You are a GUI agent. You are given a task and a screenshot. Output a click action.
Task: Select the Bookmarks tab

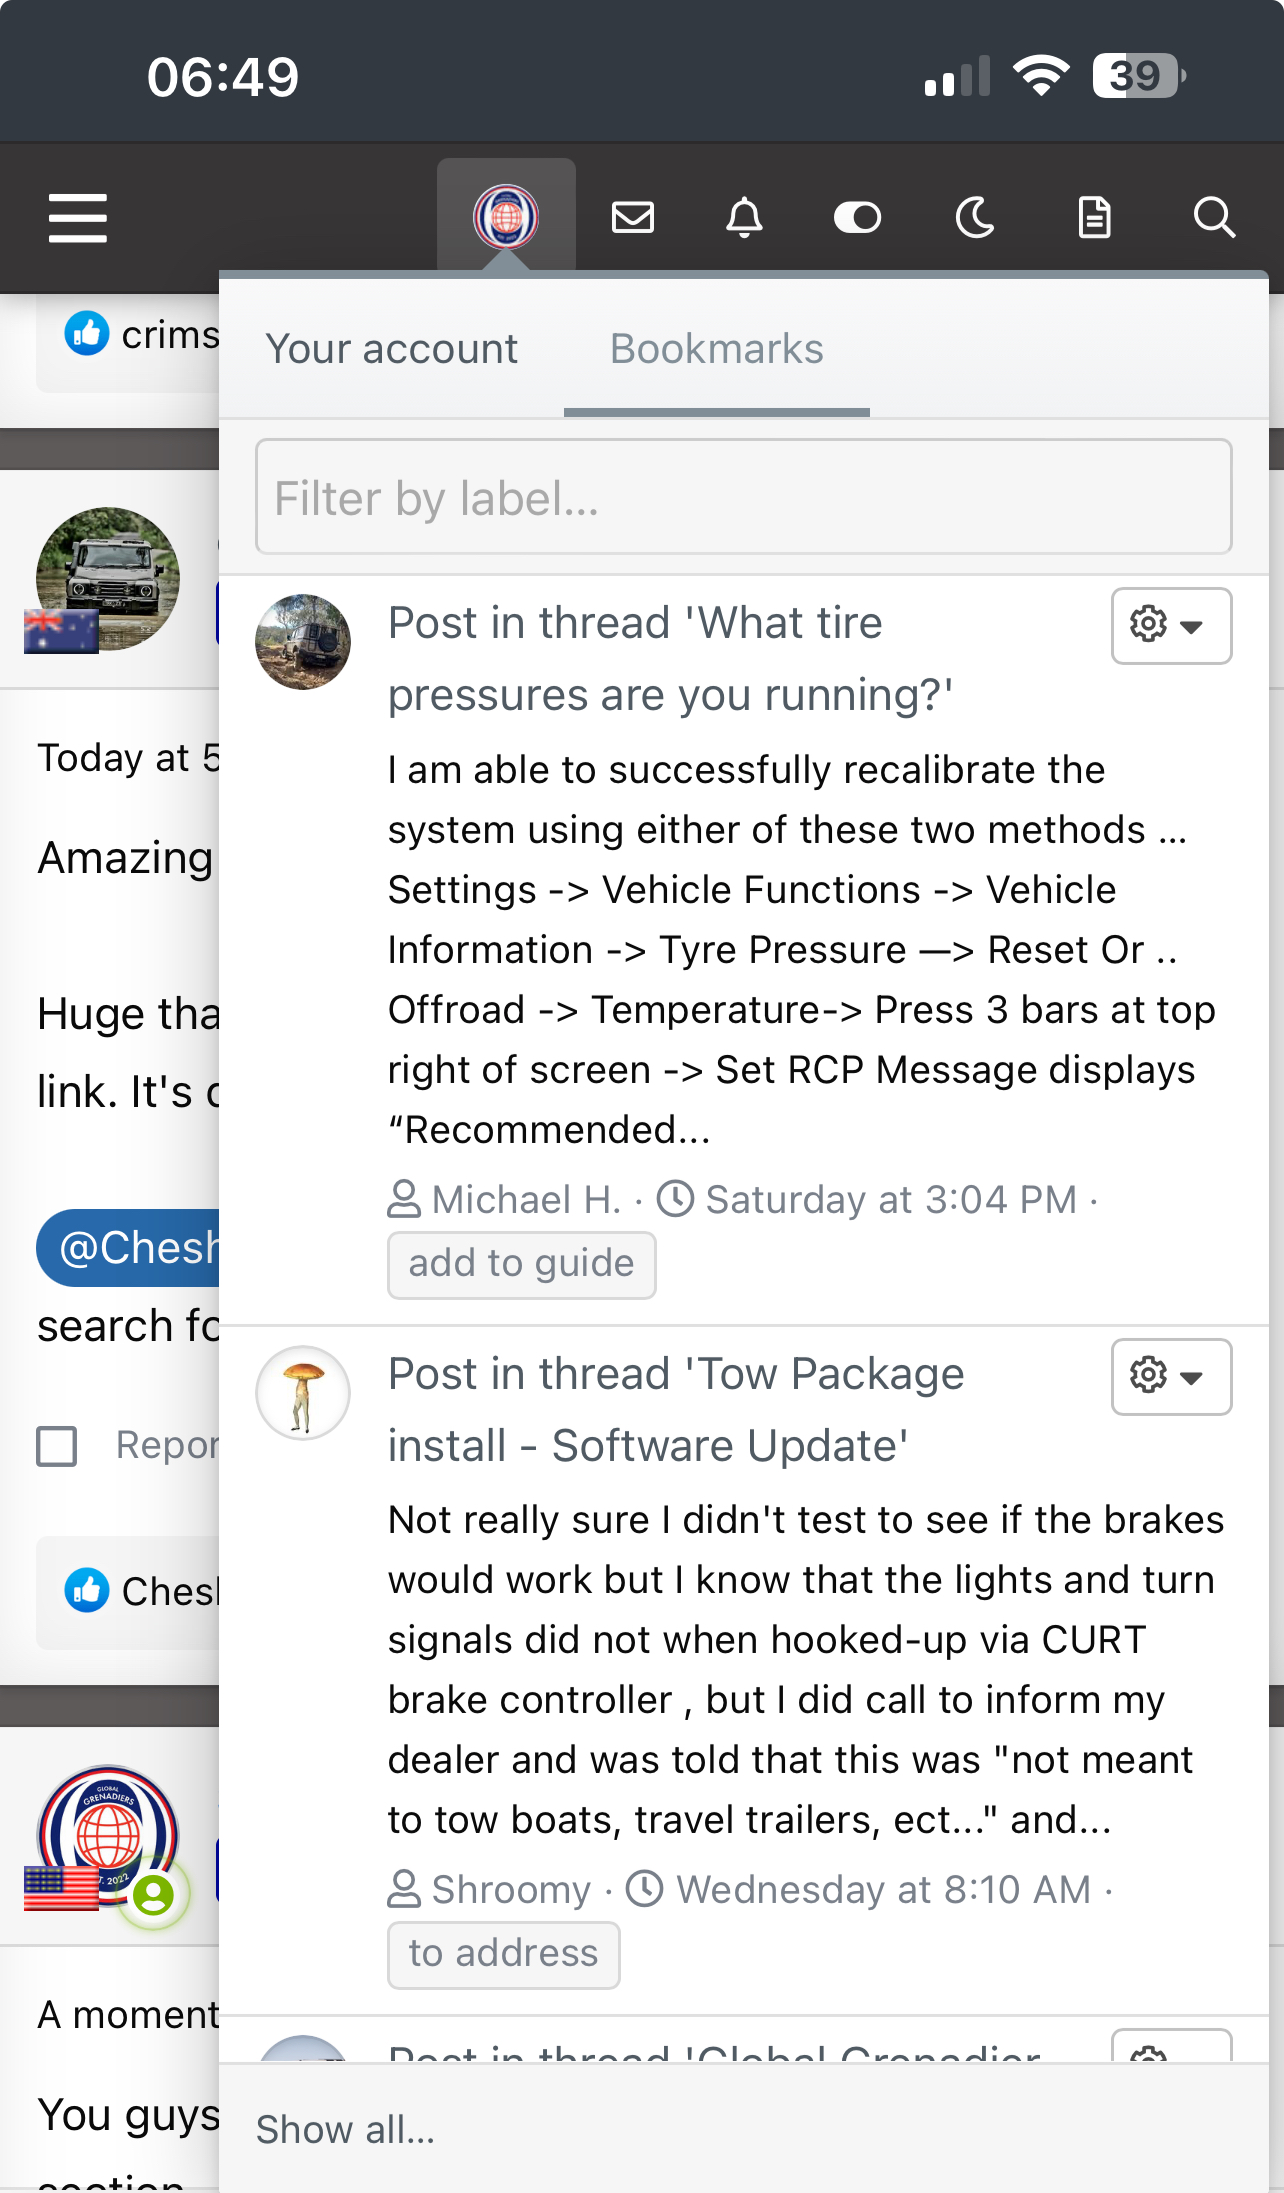(717, 349)
